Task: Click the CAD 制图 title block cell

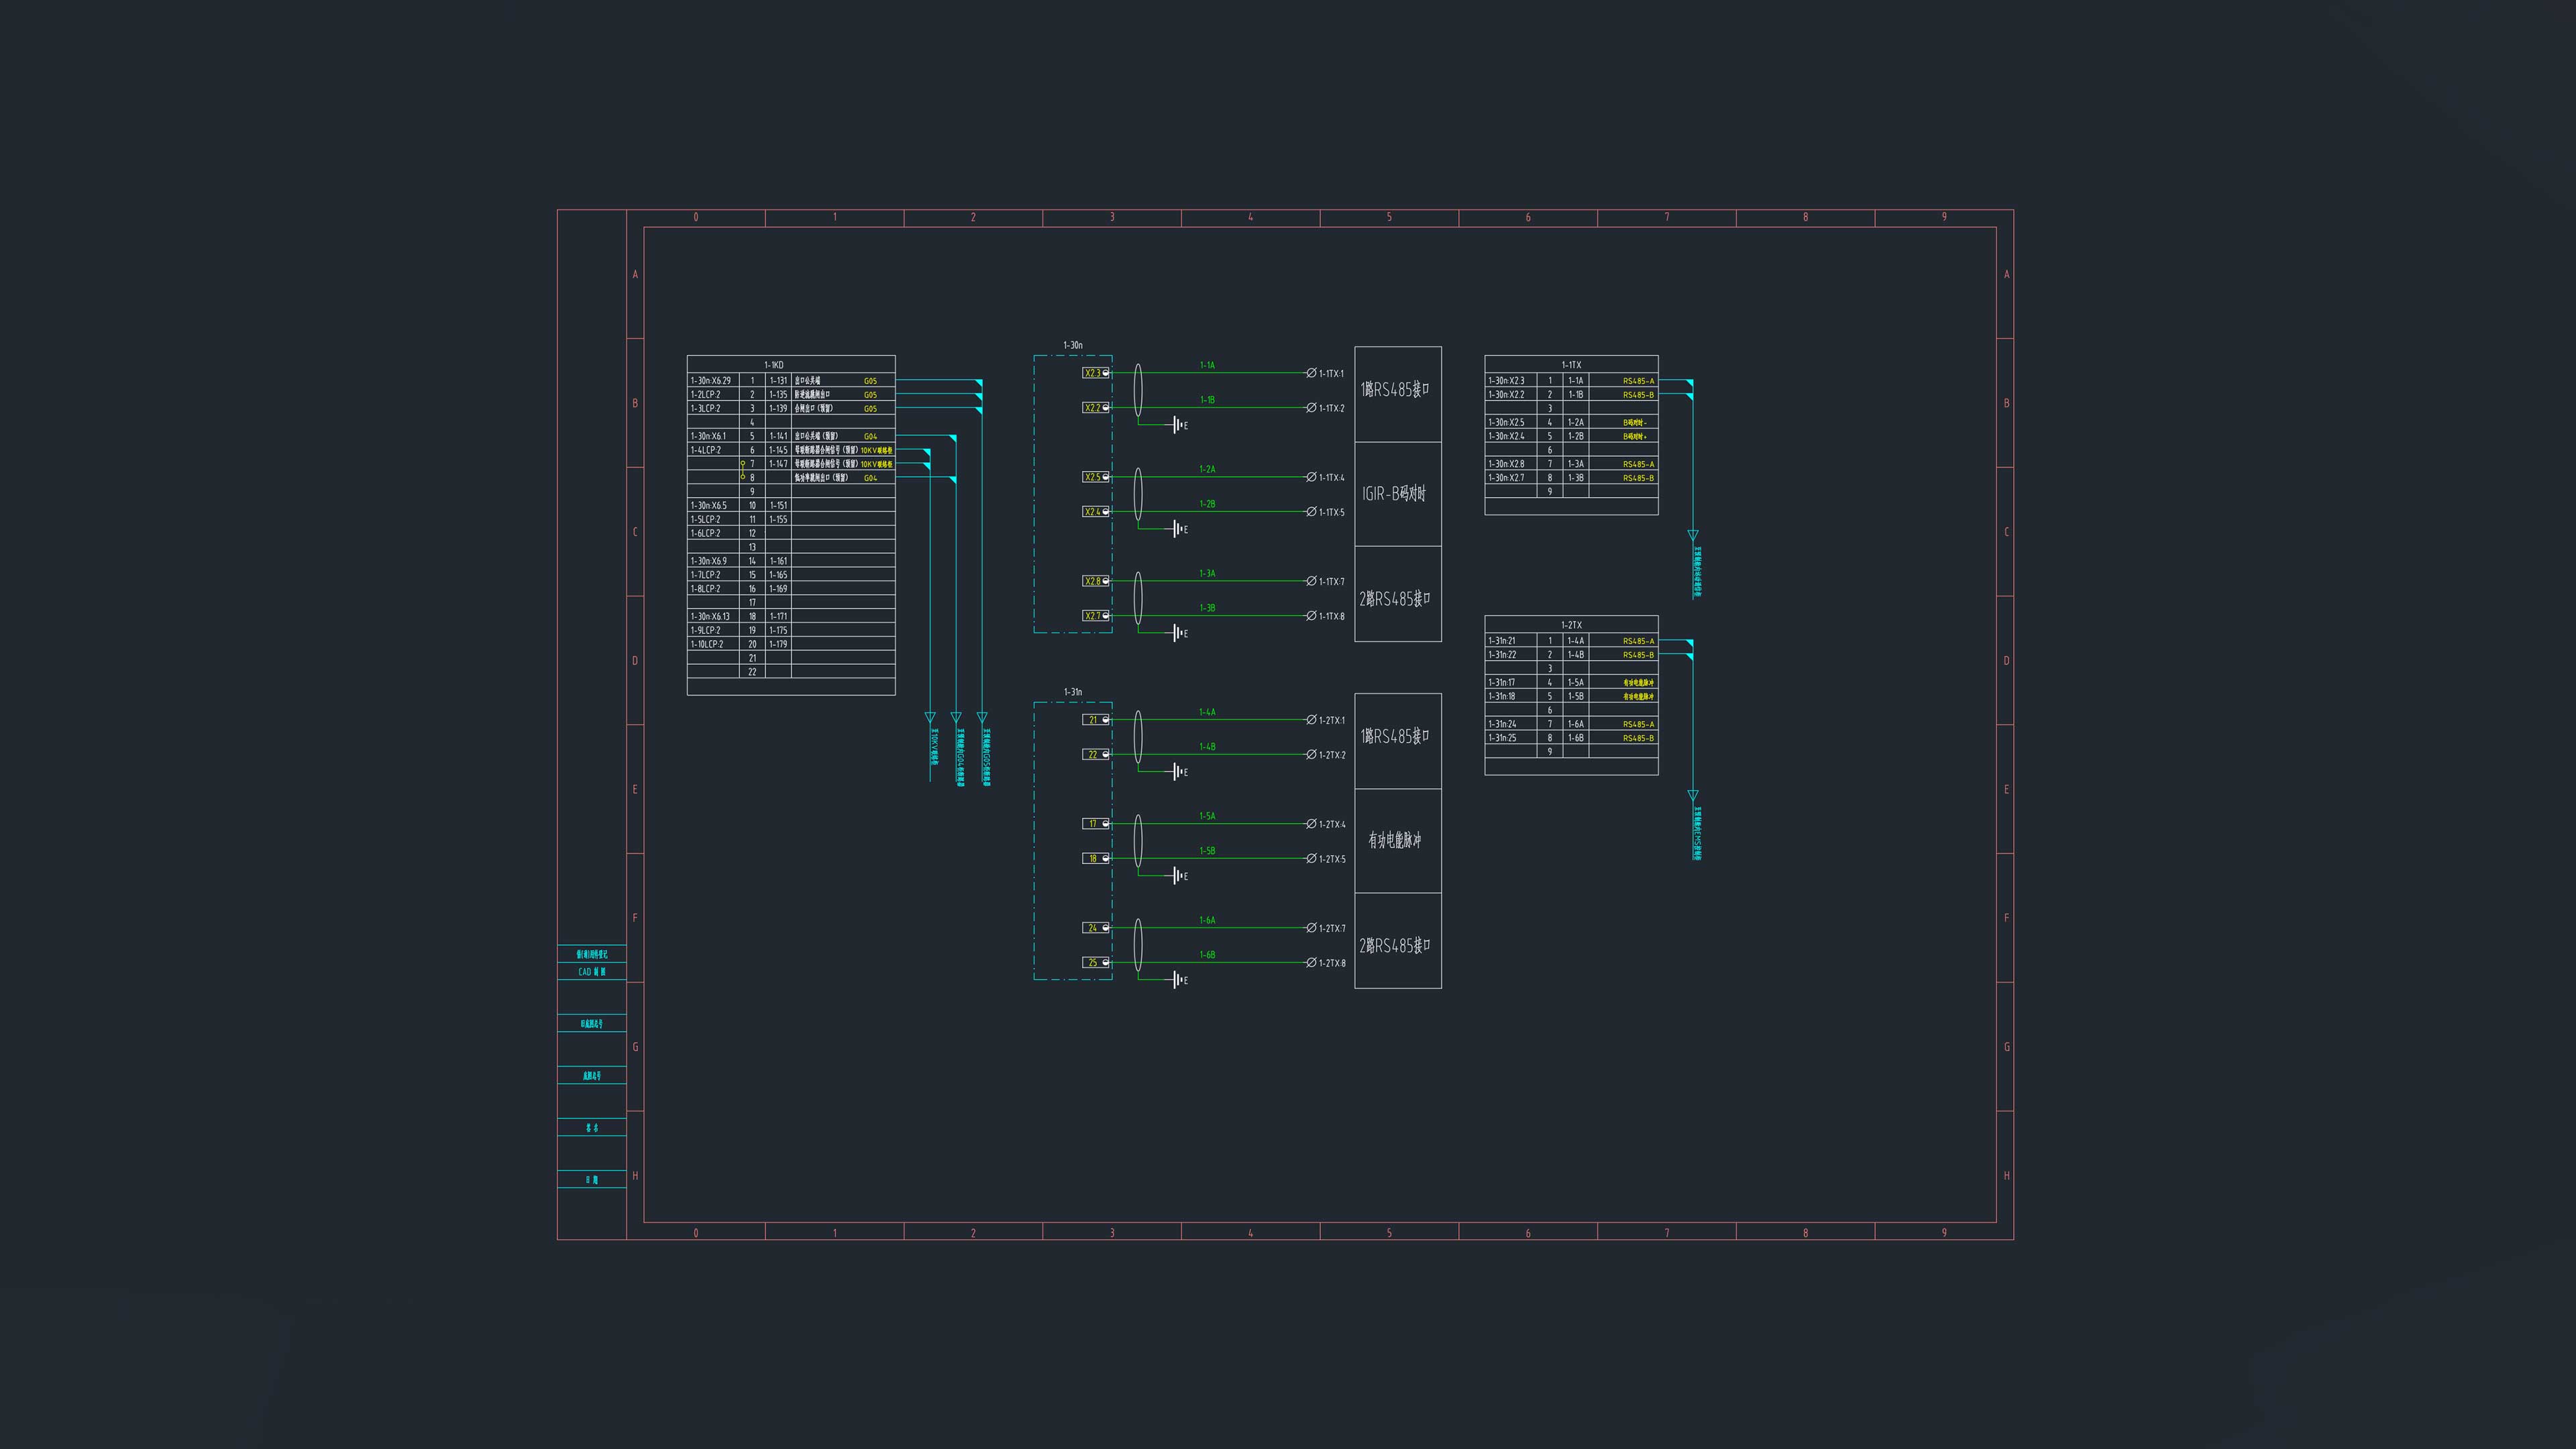Action: point(592,972)
